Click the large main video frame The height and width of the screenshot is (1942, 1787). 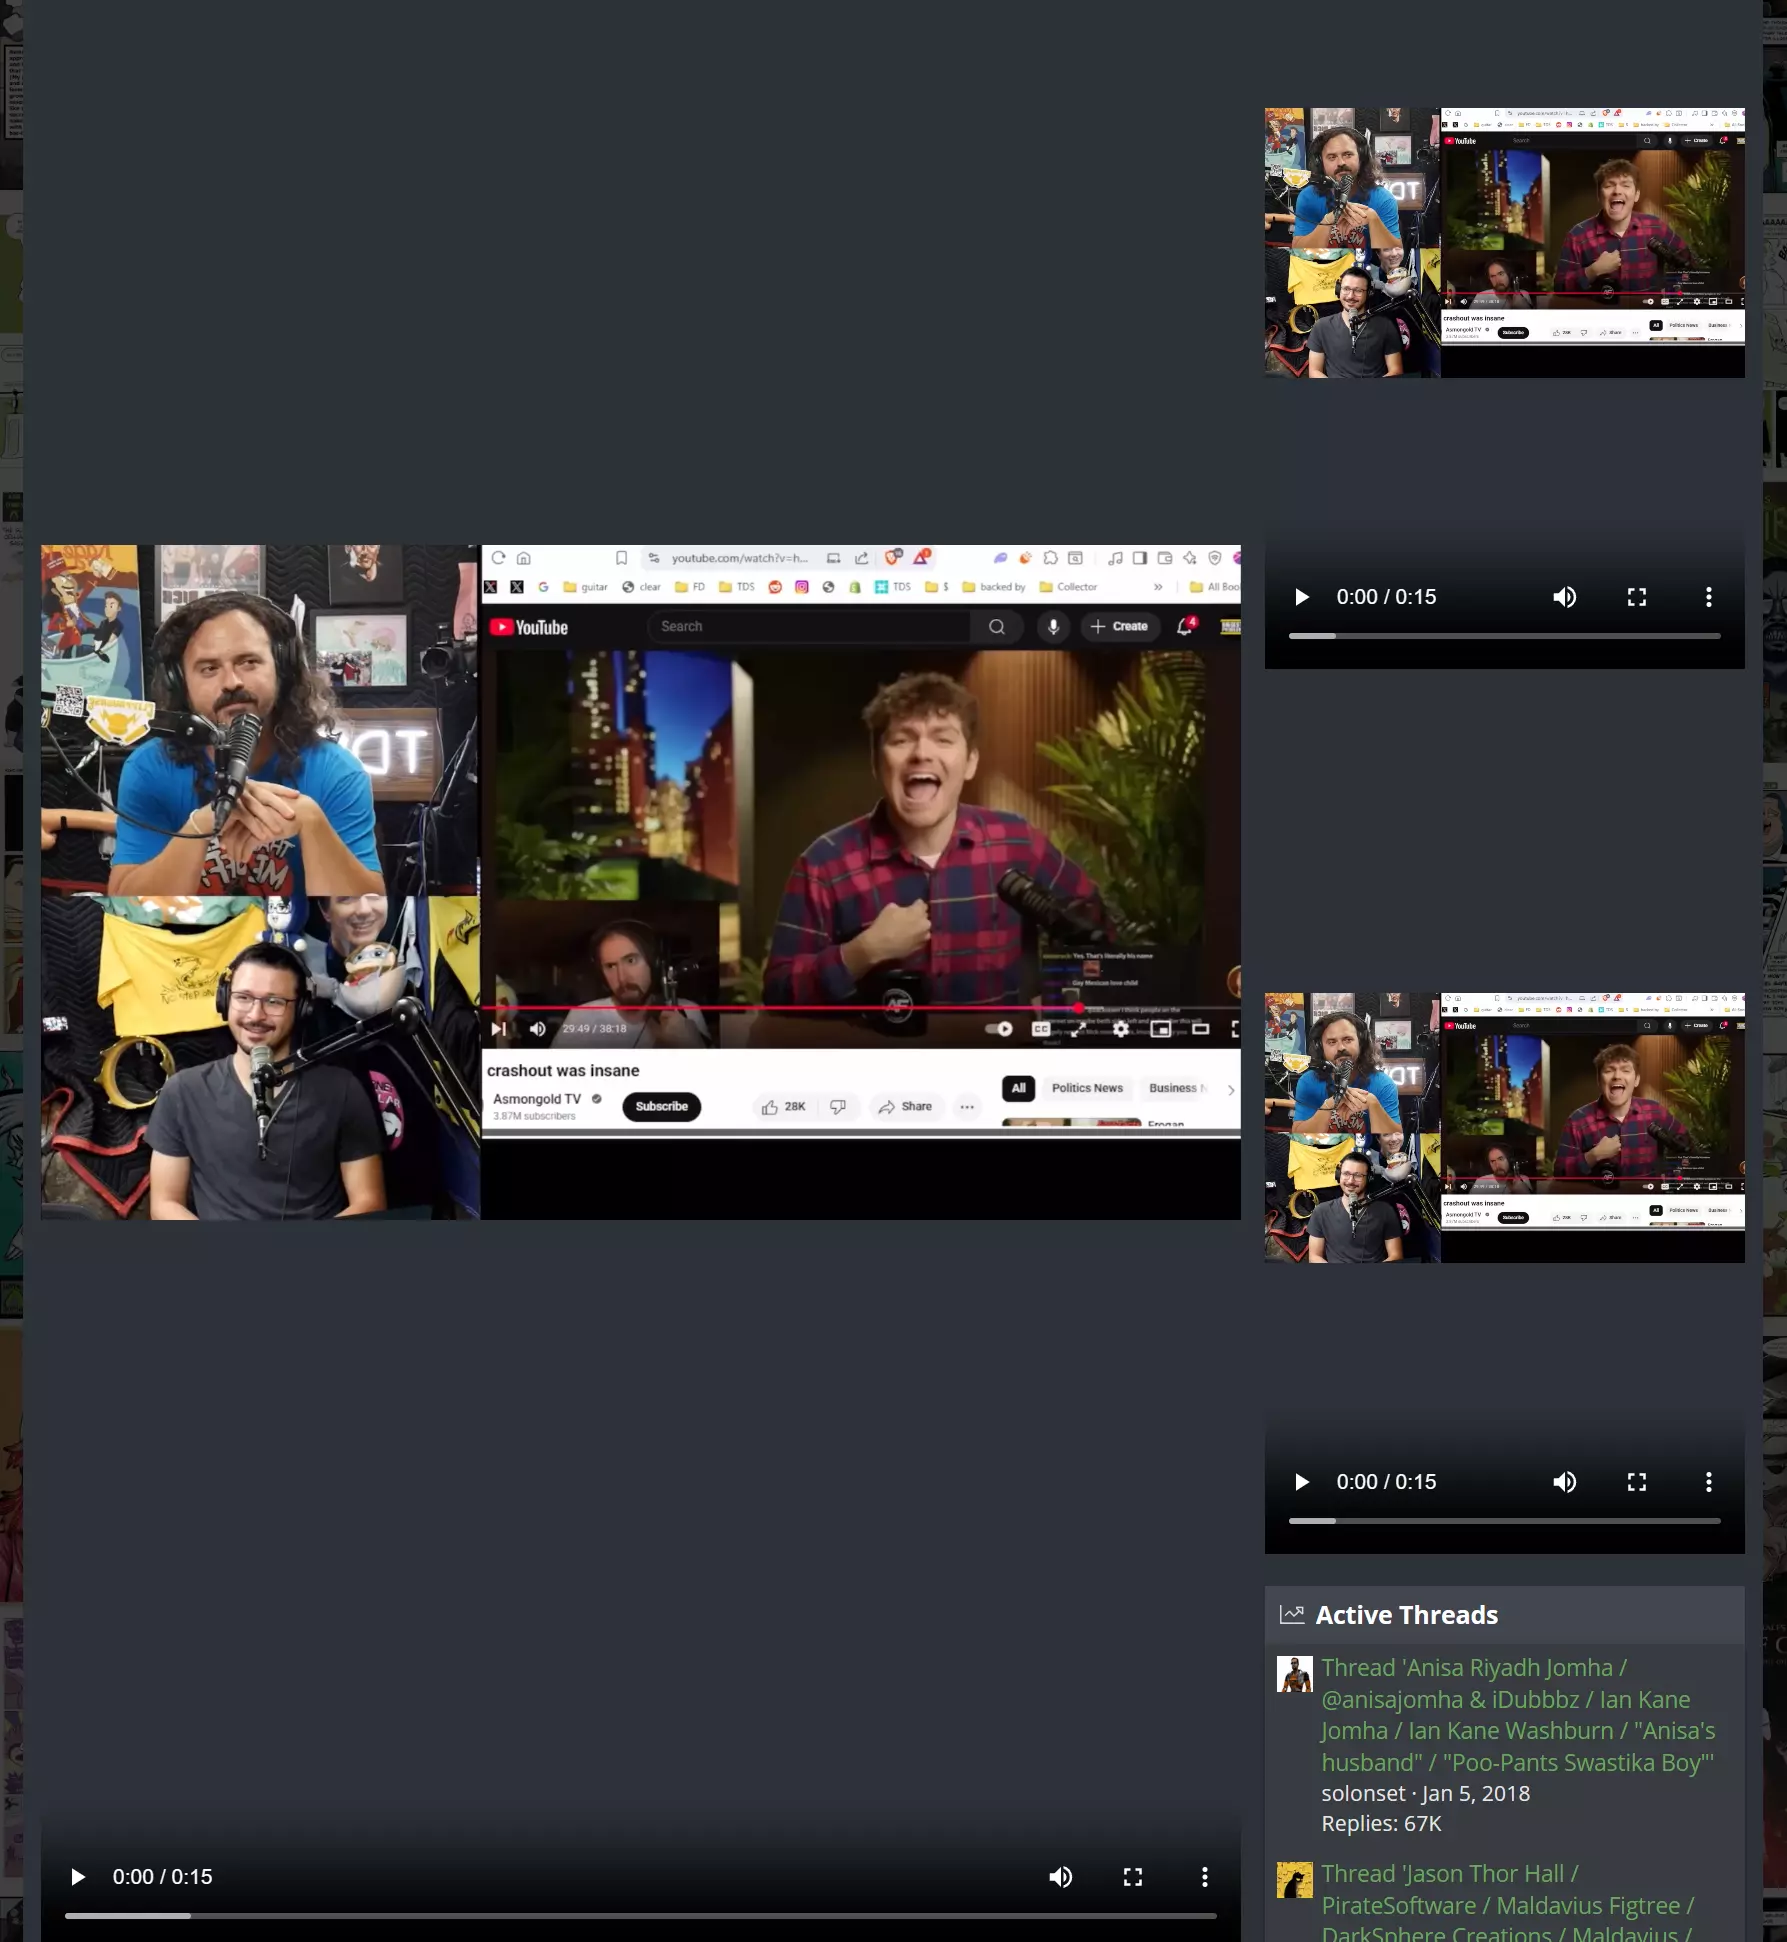click(641, 882)
